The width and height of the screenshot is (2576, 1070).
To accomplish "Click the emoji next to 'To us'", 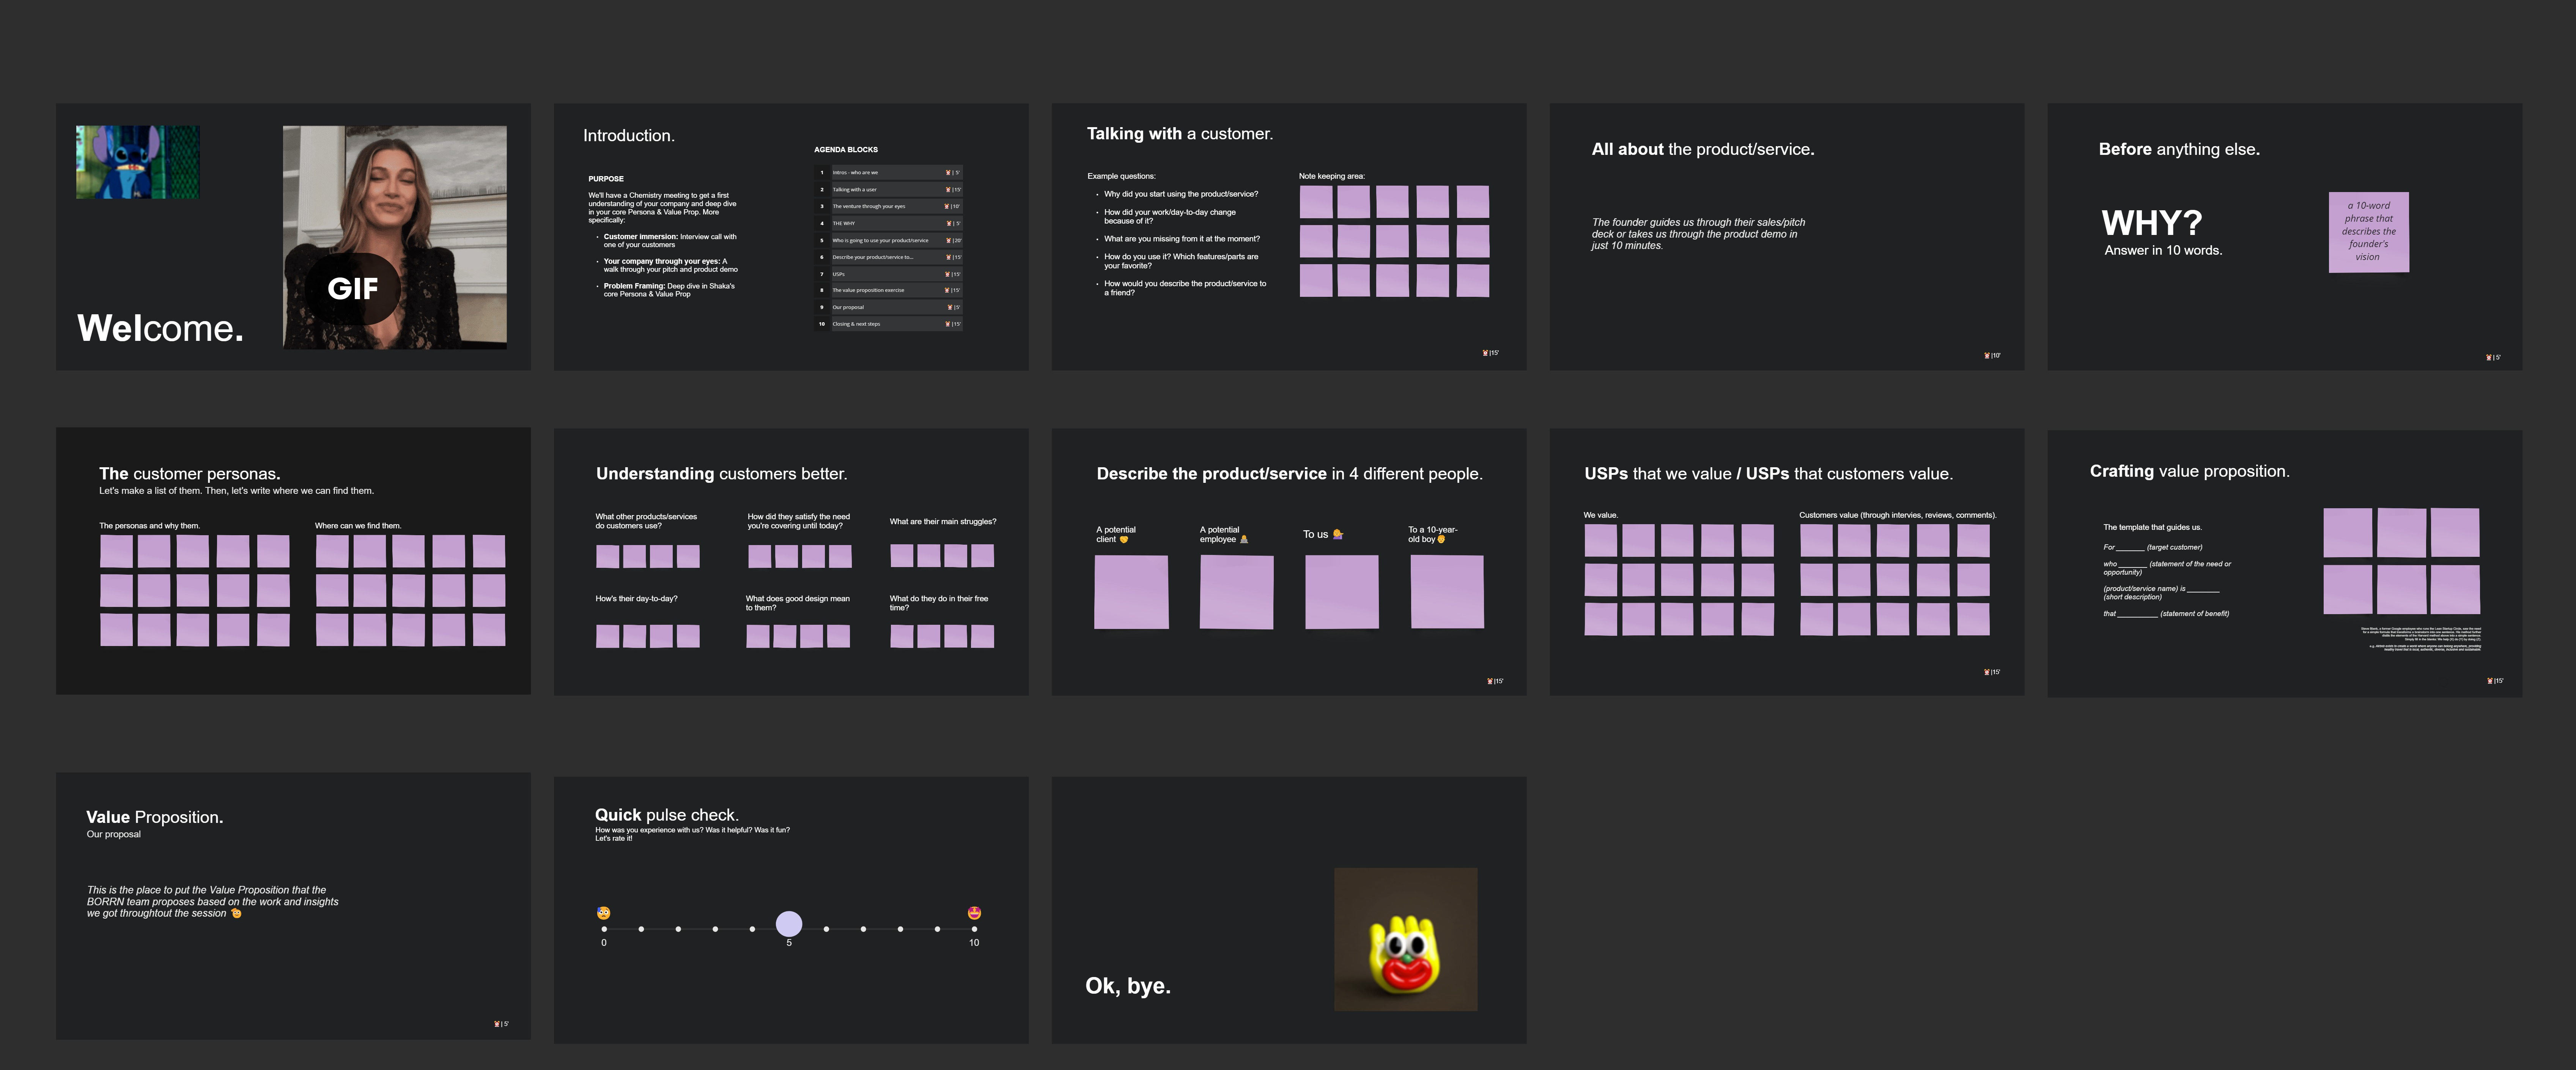I will tap(1338, 534).
